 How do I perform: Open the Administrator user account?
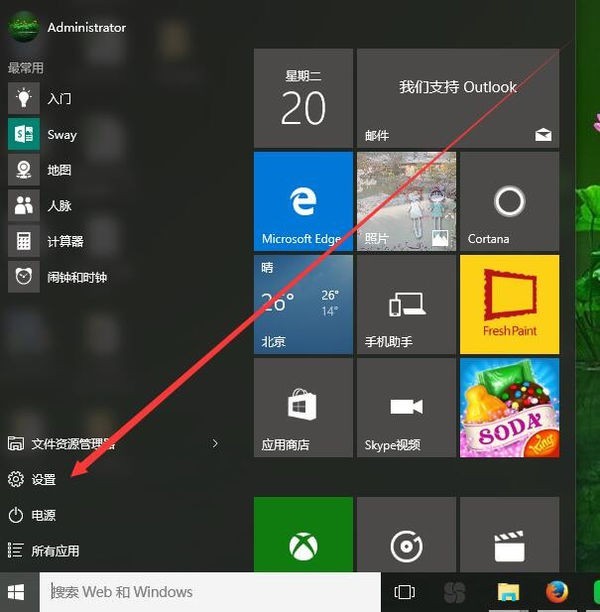click(86, 28)
